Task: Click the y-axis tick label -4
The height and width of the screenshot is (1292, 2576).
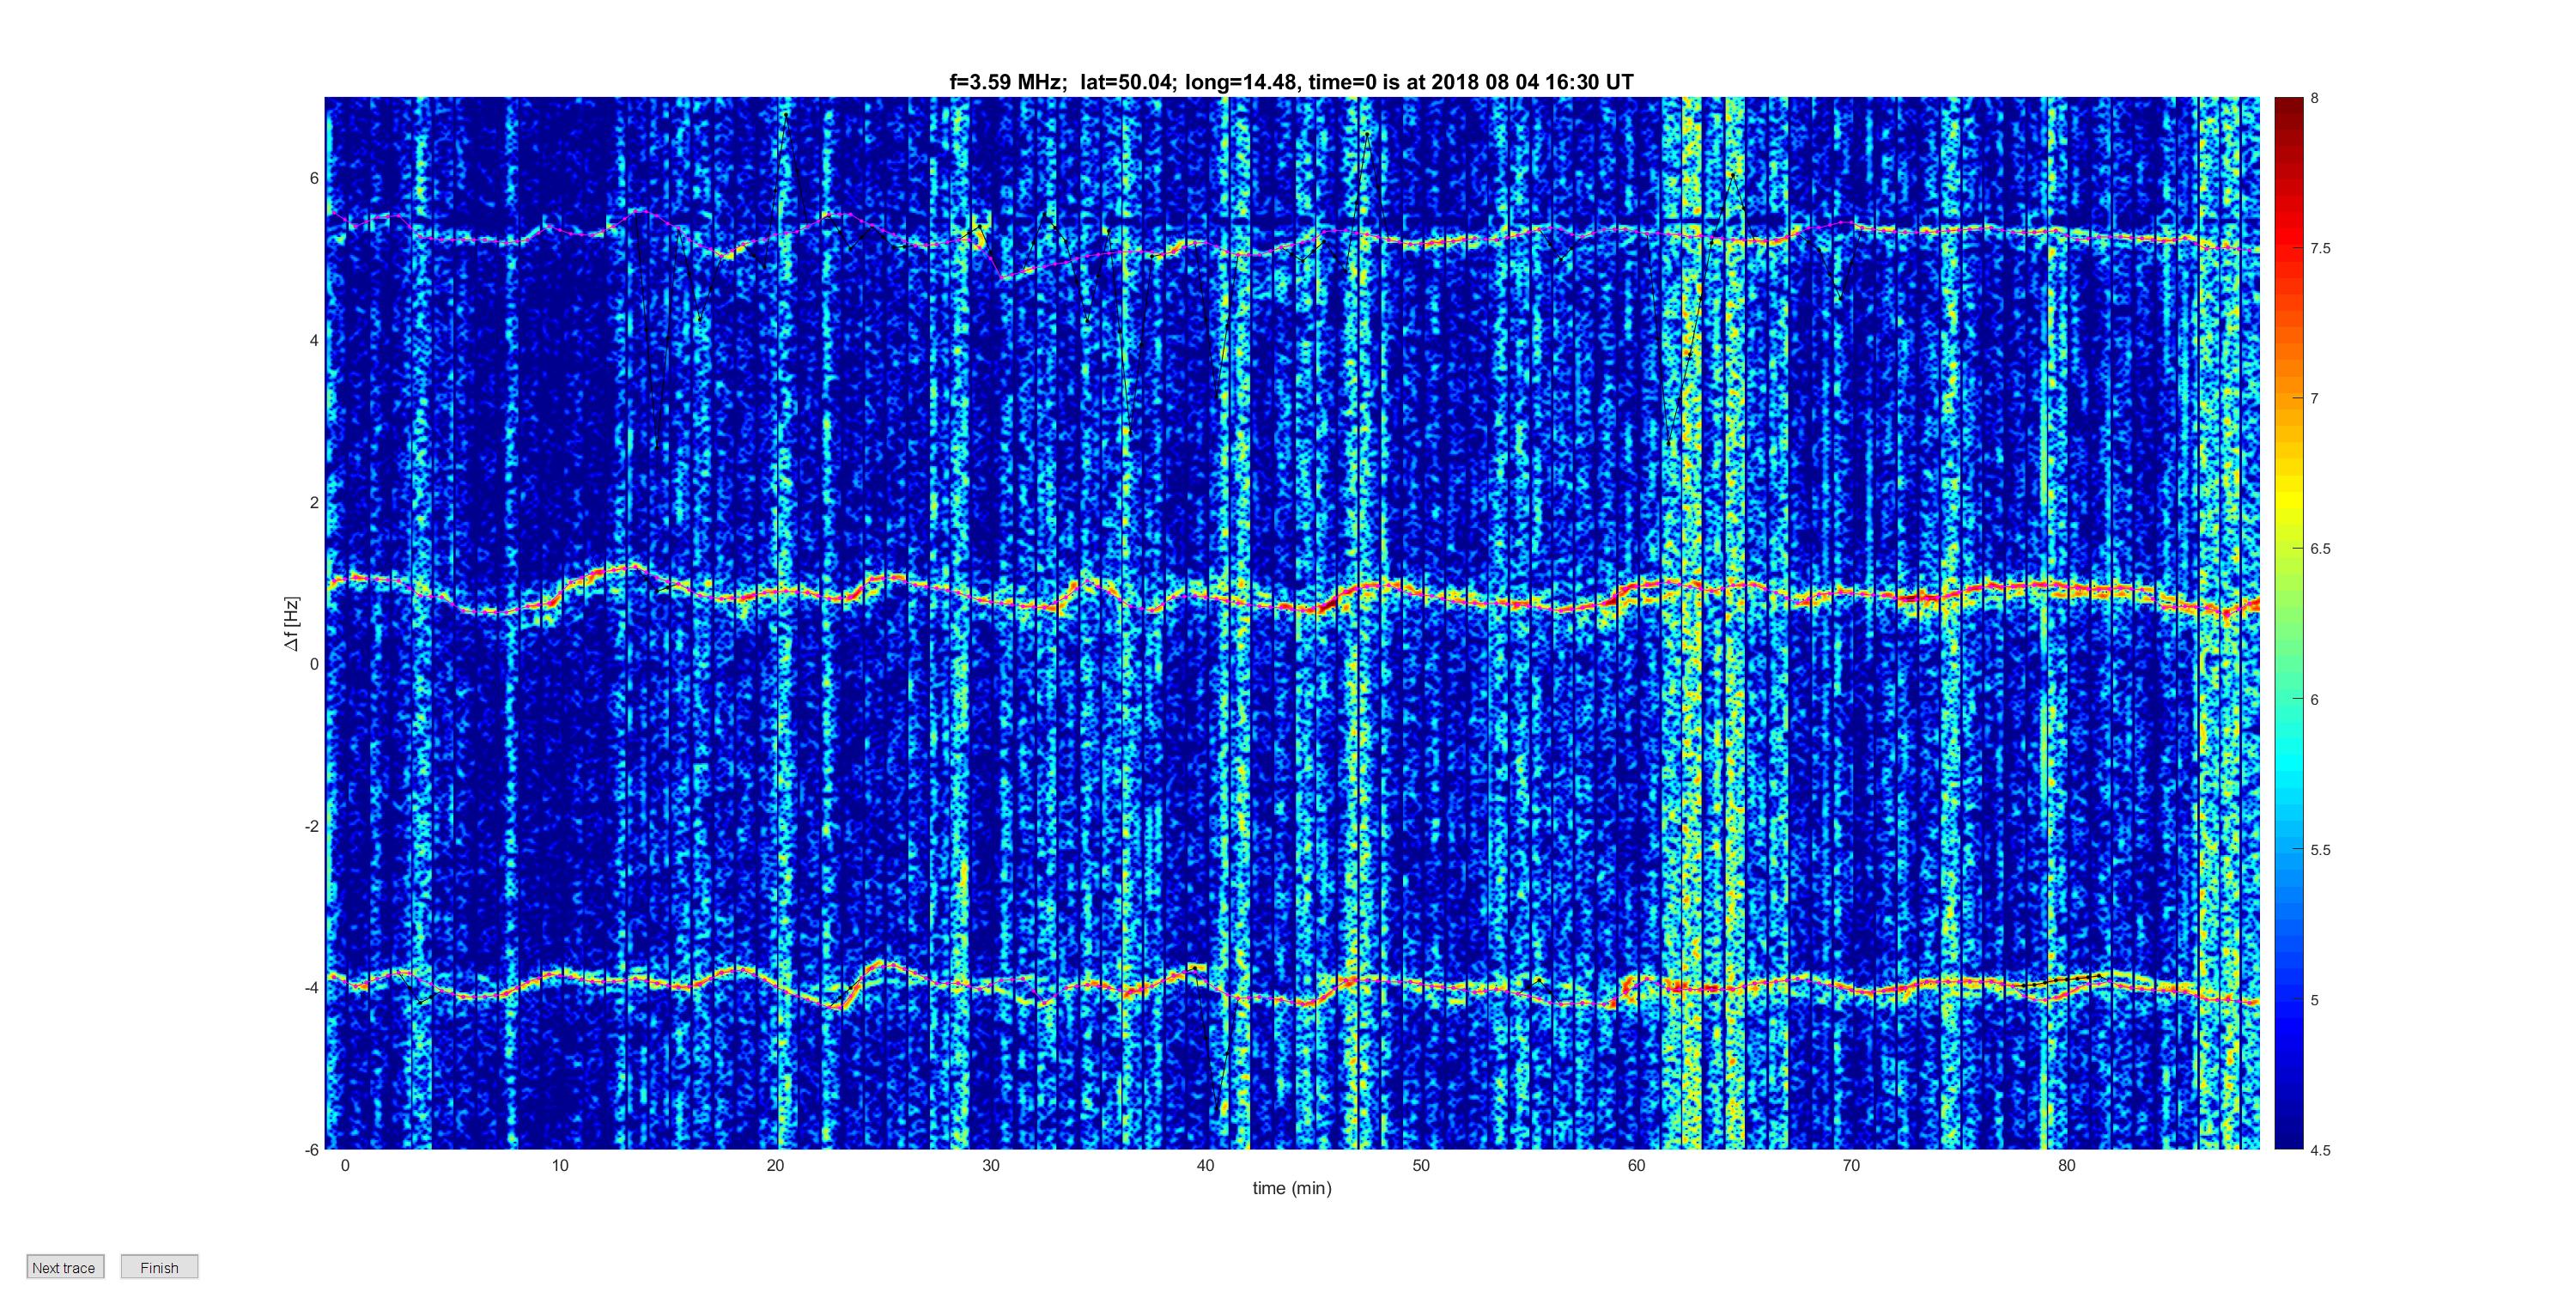Action: tap(312, 987)
